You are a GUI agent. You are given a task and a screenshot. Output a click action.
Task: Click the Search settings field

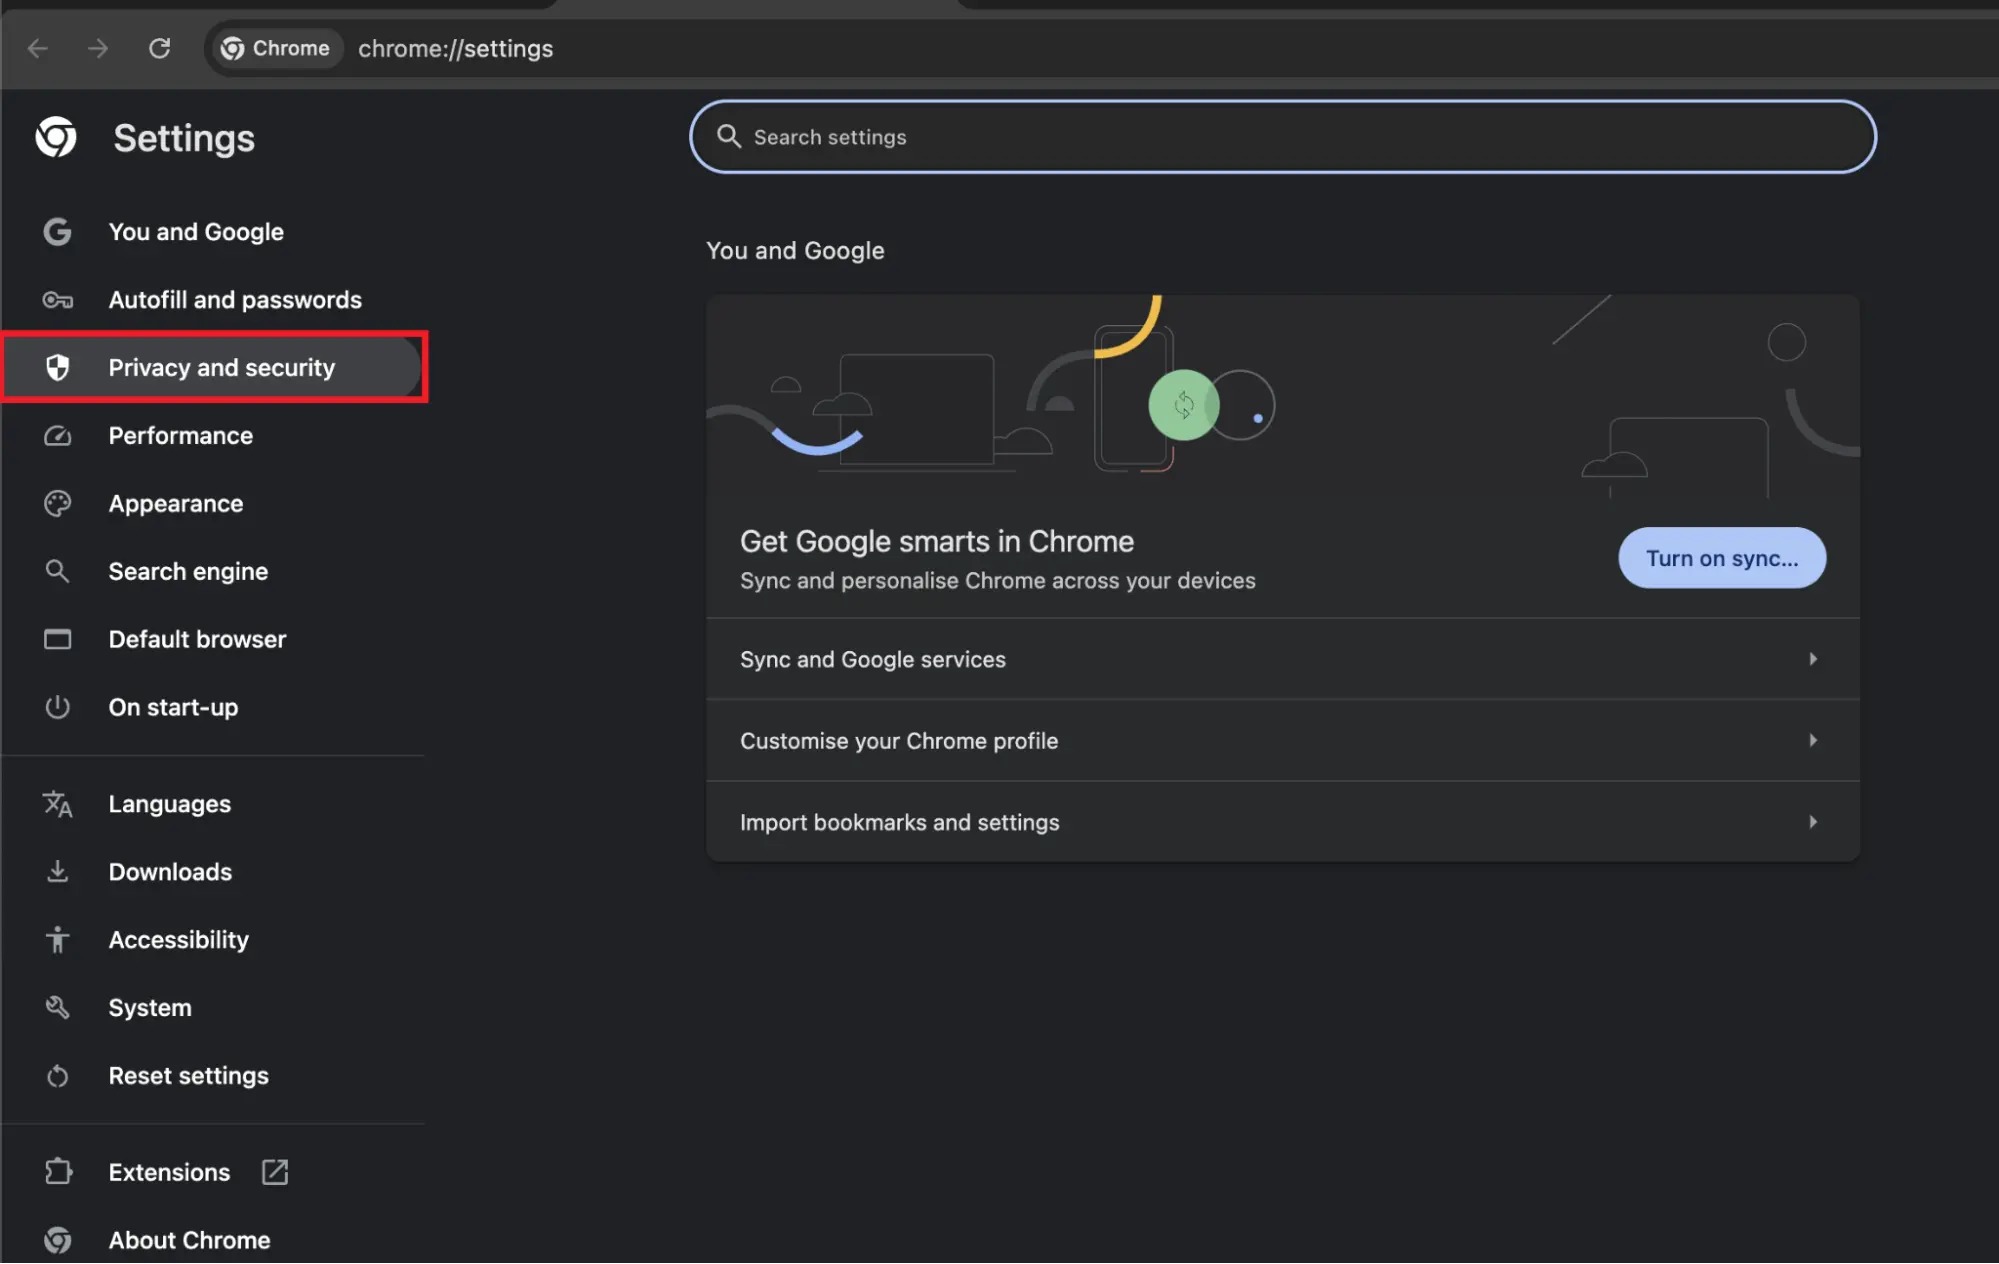pos(1282,137)
